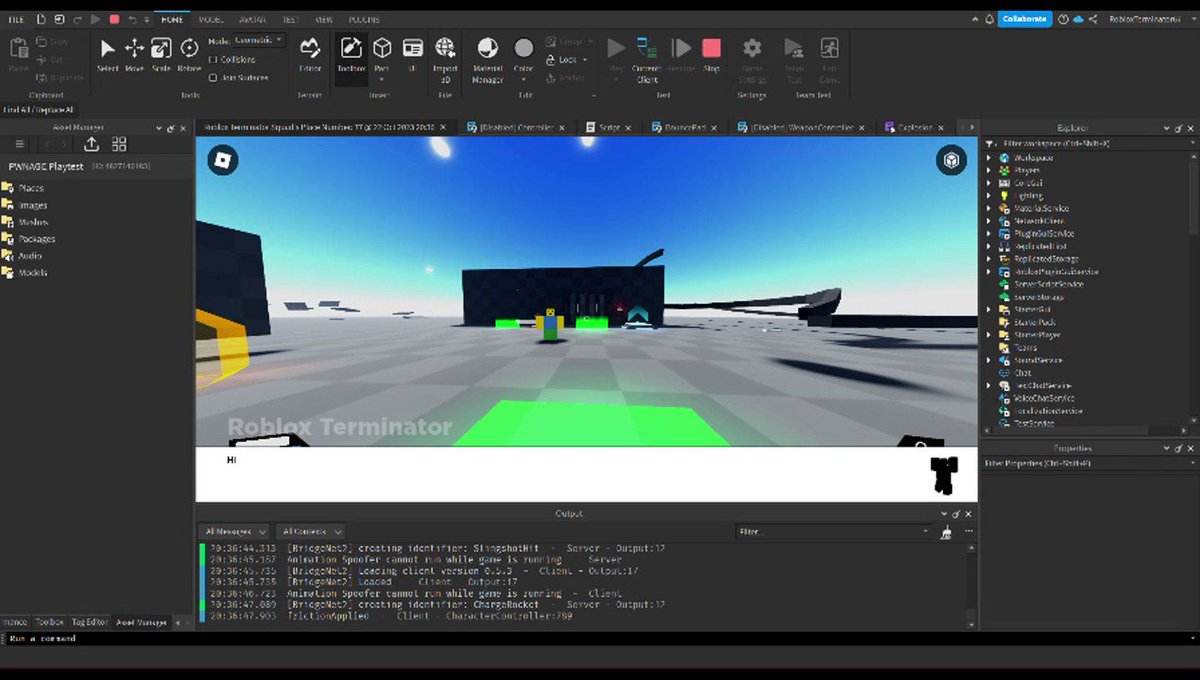Open the Mode dropdown
This screenshot has width=1200, height=680.
[259, 41]
